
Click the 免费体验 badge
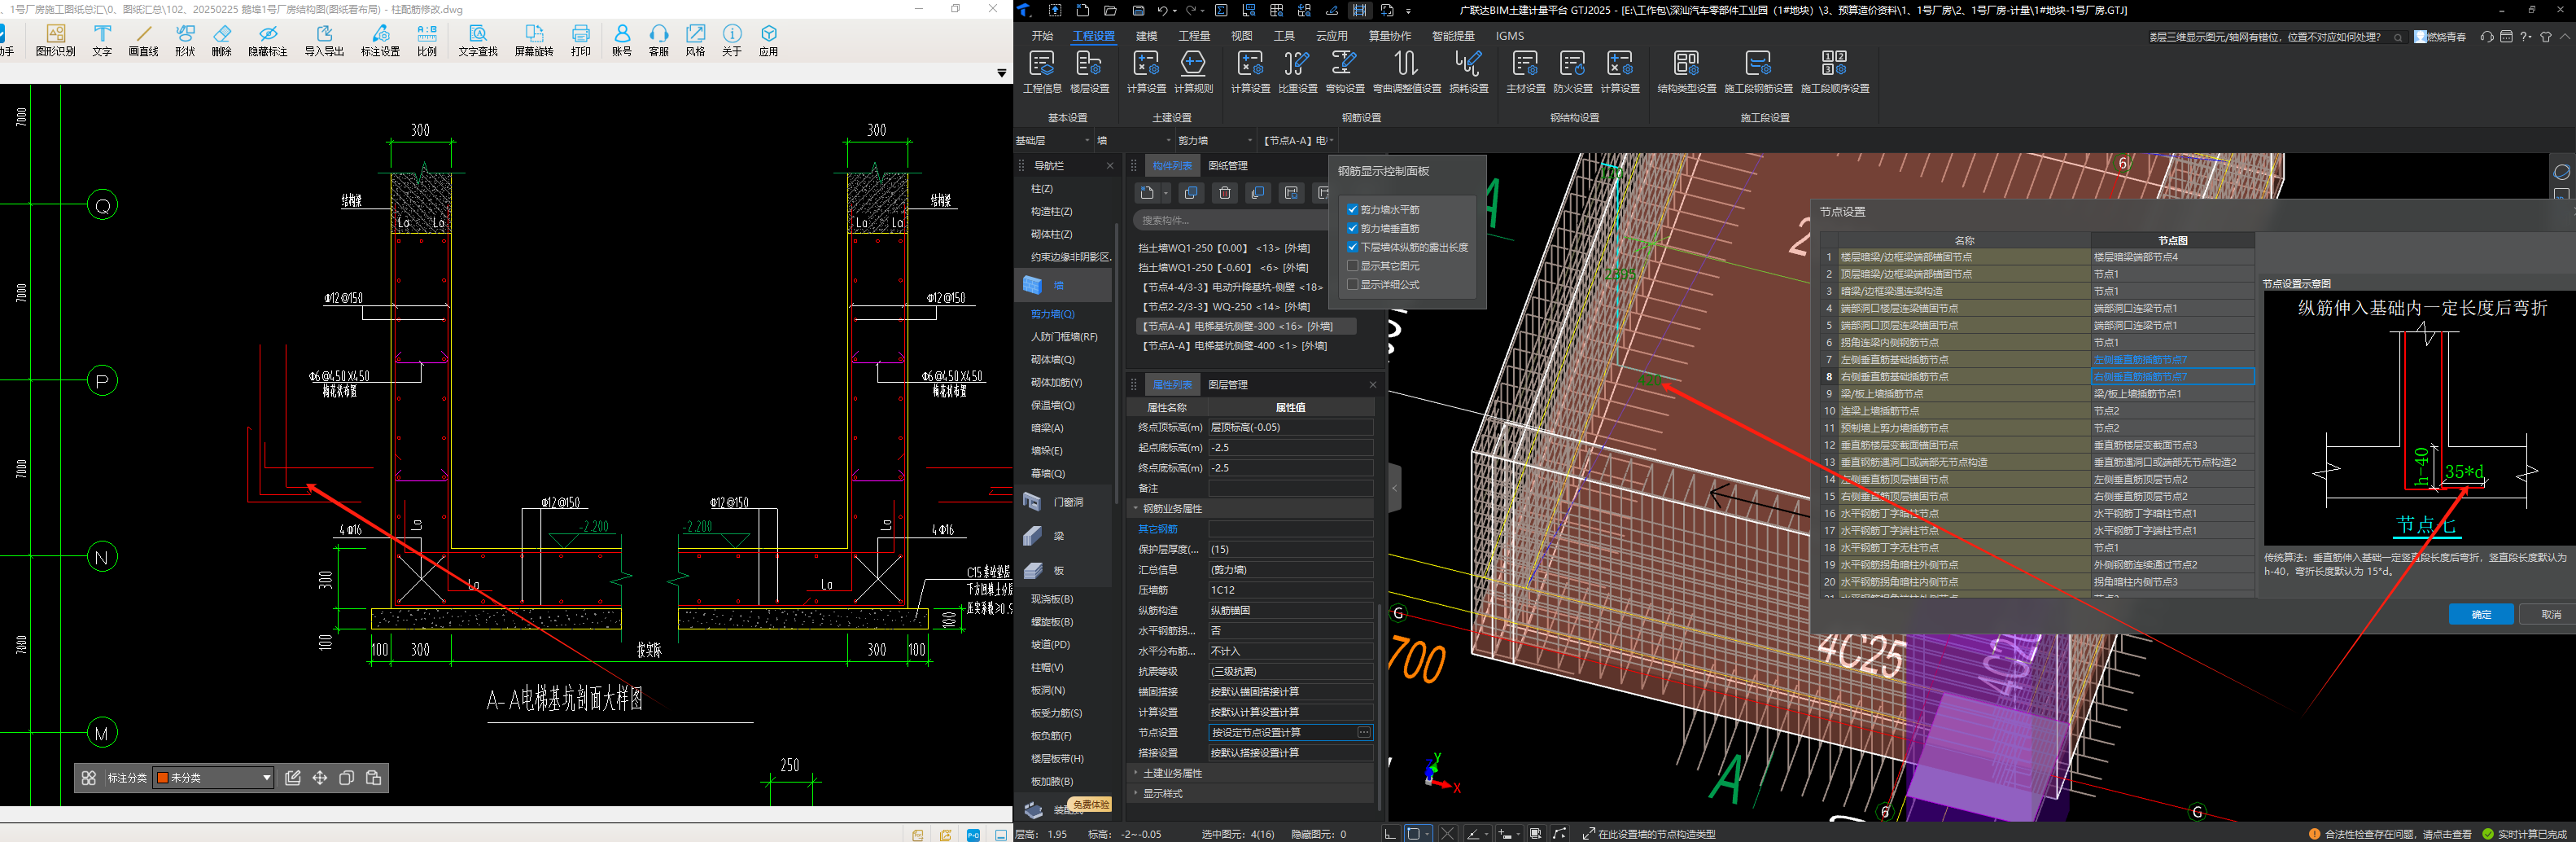coord(1090,805)
